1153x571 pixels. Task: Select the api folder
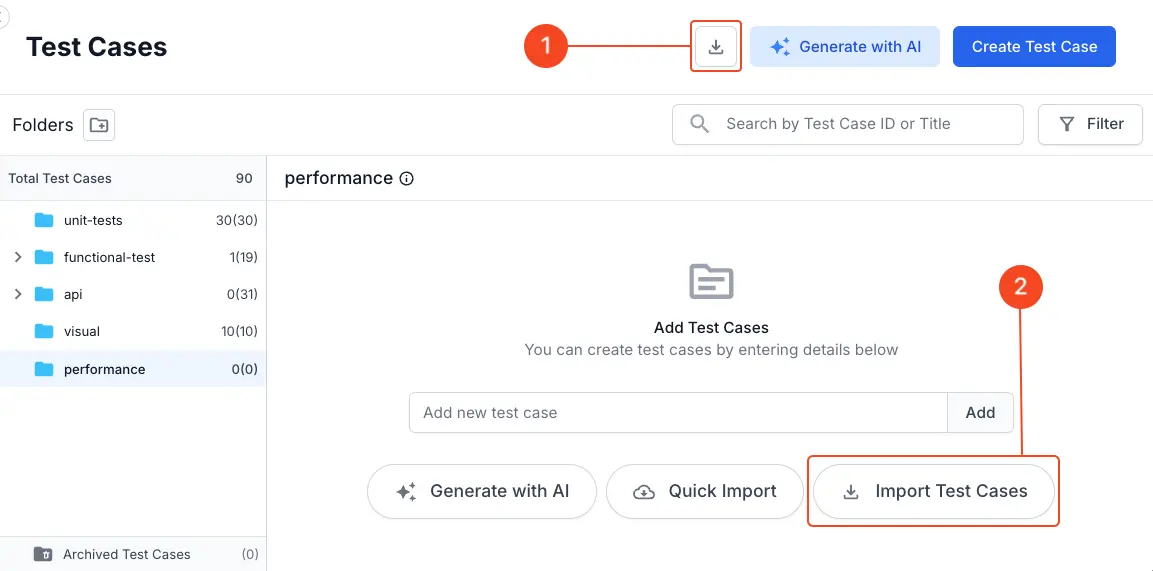tap(73, 294)
